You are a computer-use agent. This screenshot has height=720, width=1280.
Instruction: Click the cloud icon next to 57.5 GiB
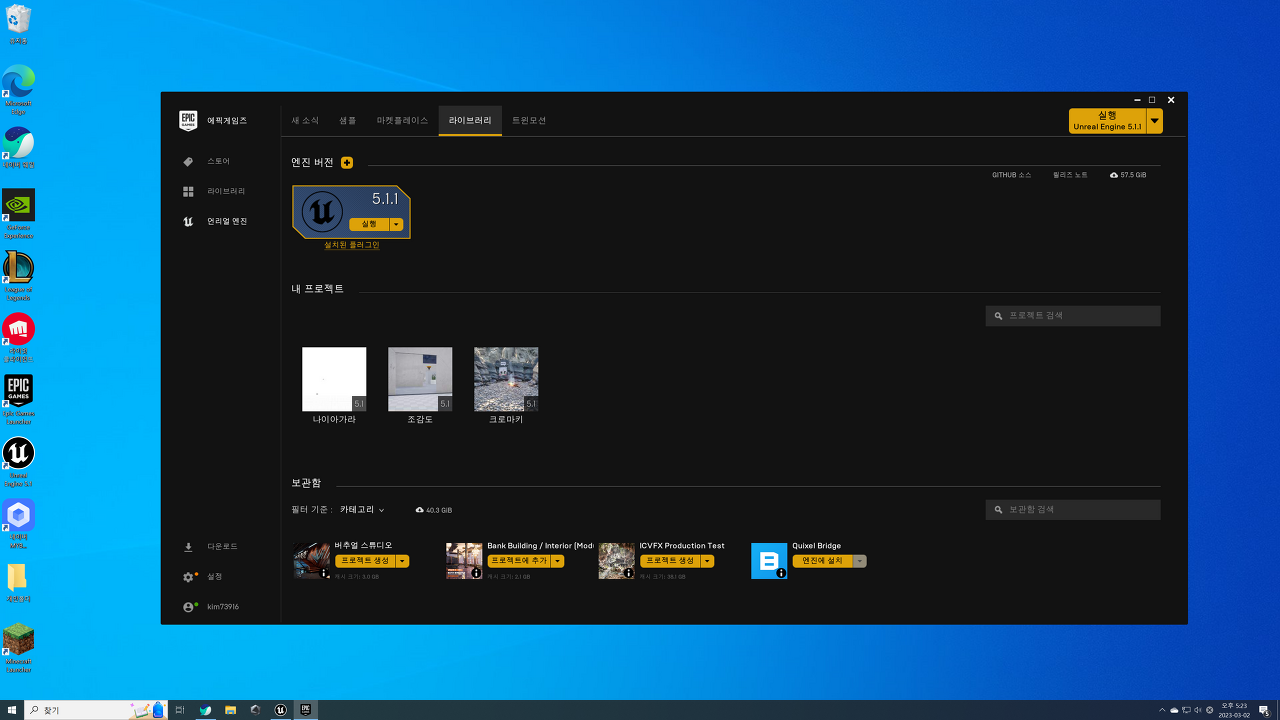pos(1114,175)
